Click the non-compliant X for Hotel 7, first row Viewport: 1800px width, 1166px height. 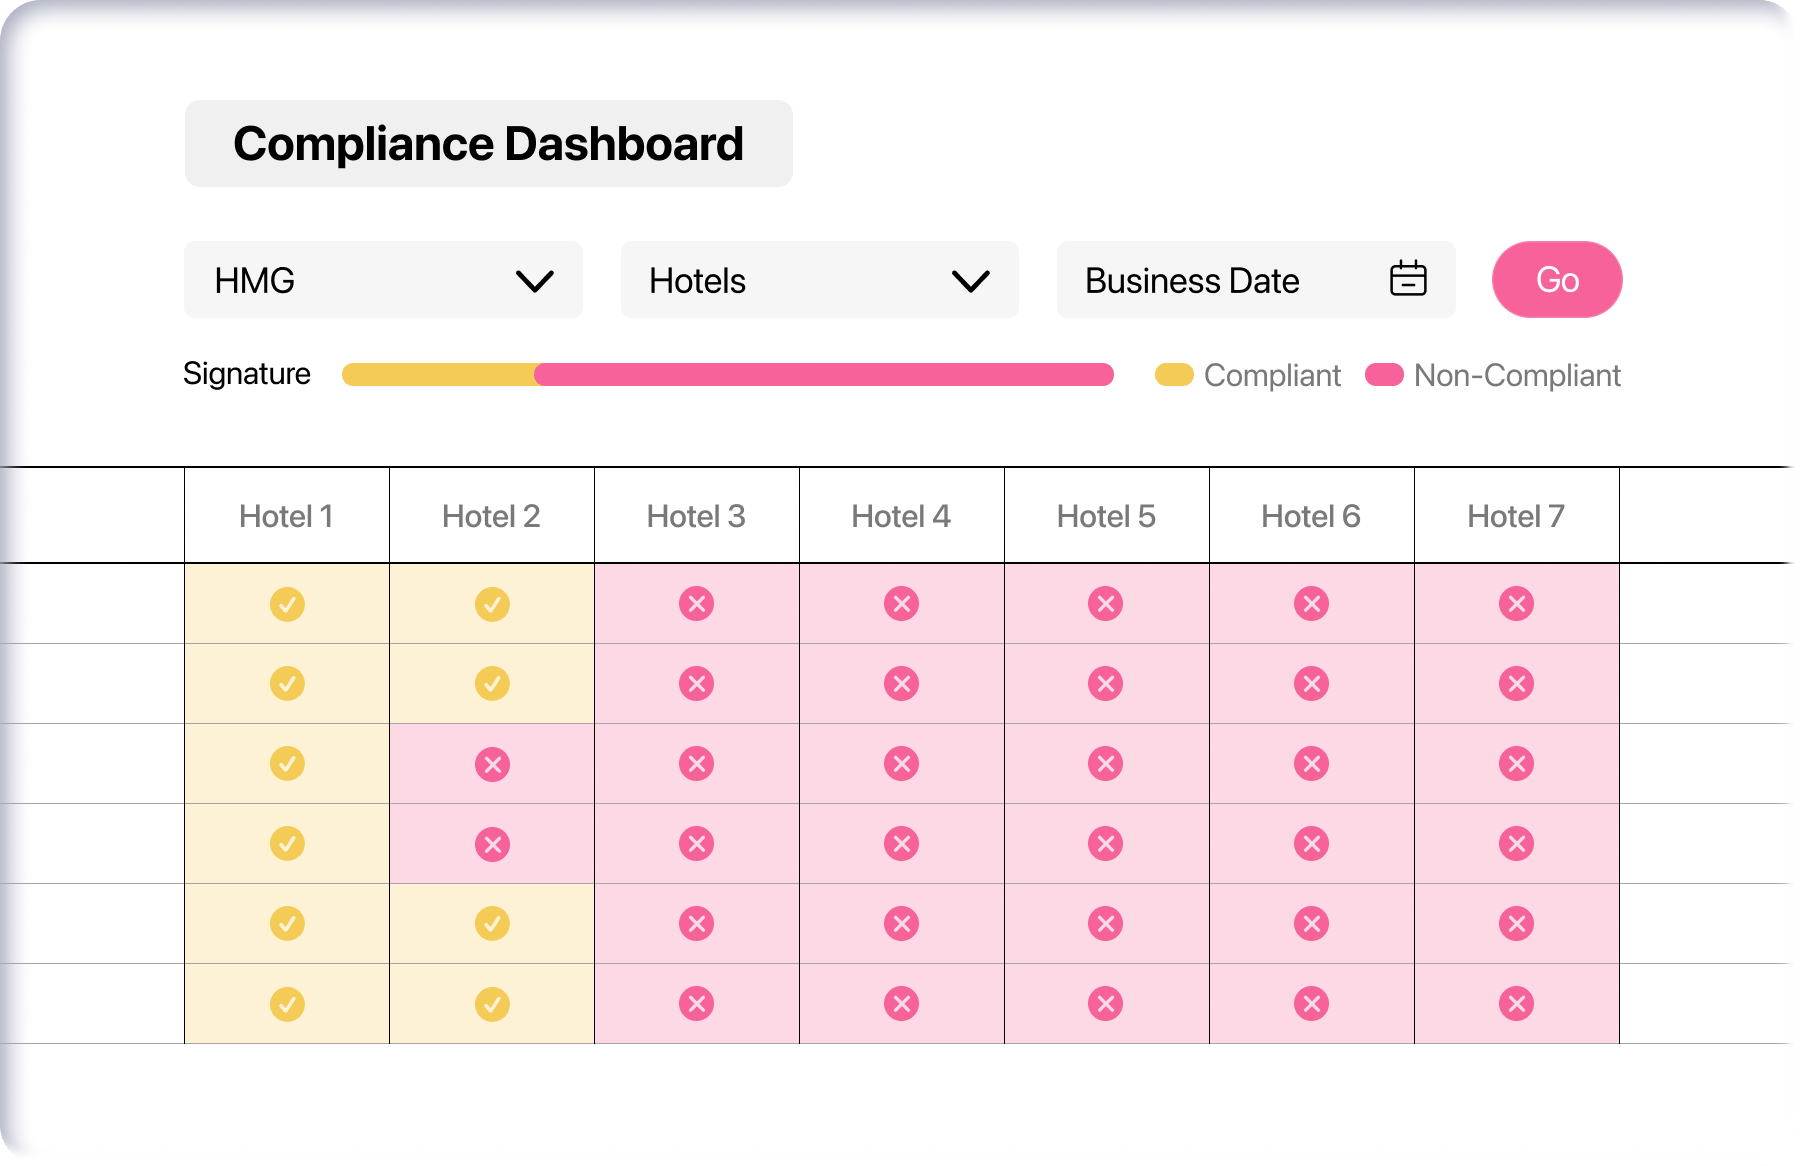[x=1517, y=604]
